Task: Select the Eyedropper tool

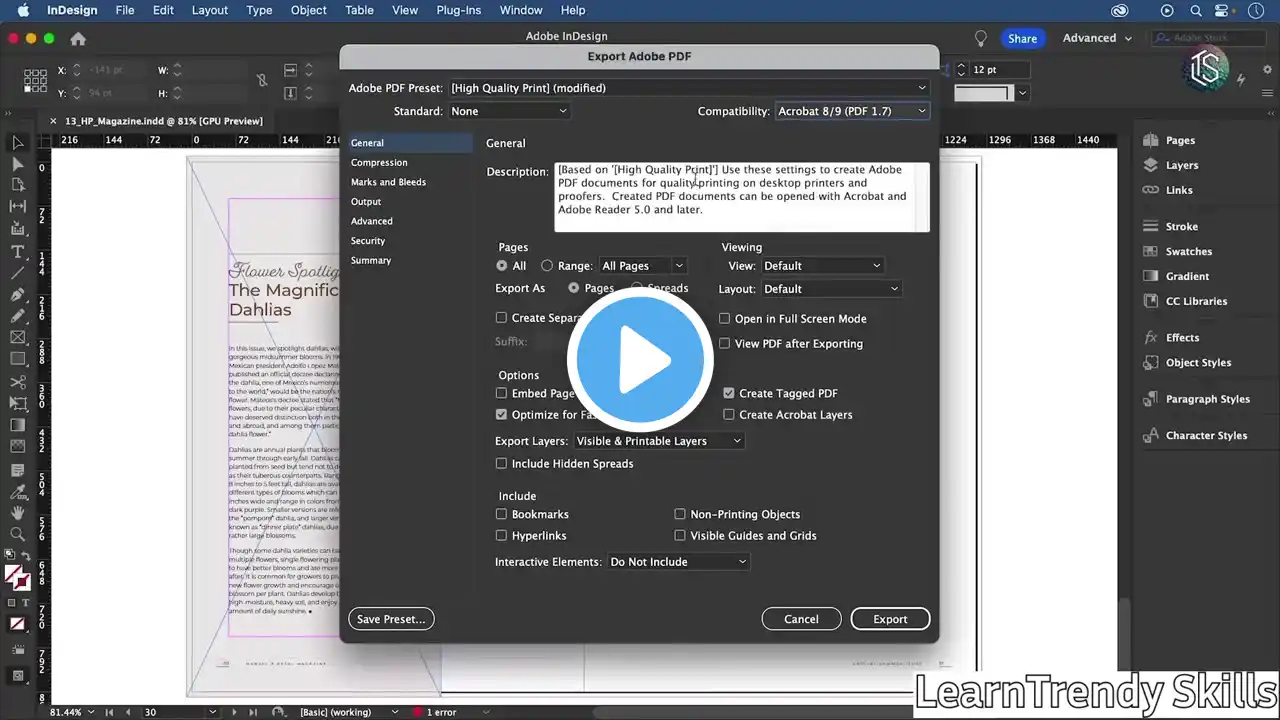Action: click(x=18, y=491)
